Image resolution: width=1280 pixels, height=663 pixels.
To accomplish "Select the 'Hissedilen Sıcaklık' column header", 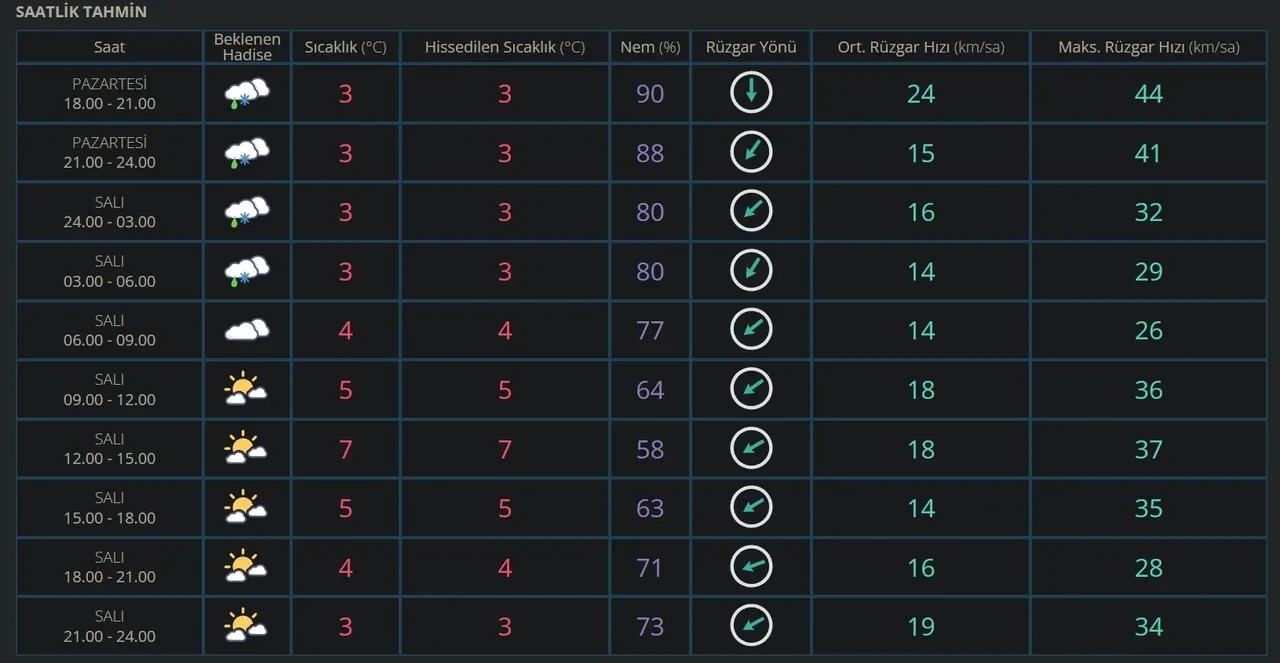I will pyautogui.click(x=504, y=47).
